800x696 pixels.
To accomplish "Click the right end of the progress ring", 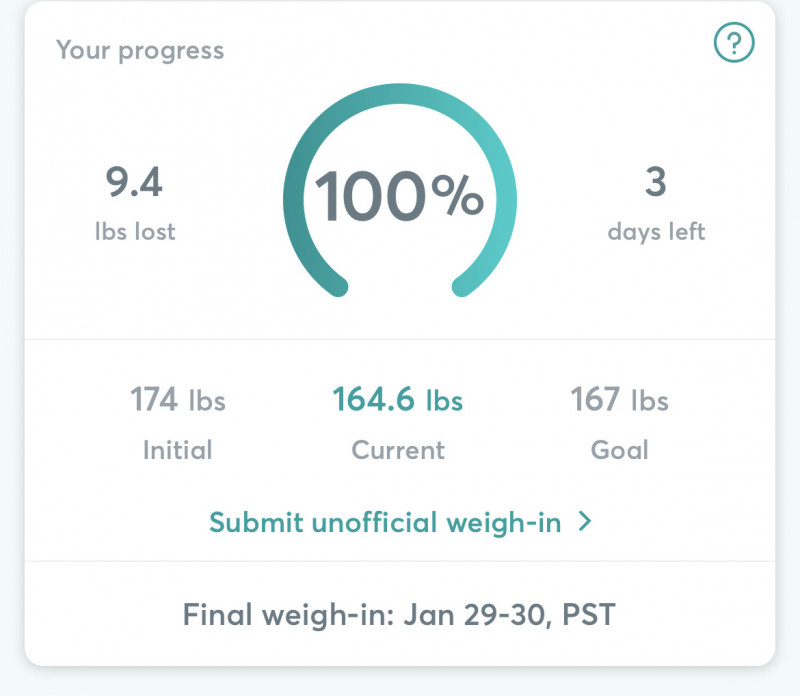I will coord(463,287).
